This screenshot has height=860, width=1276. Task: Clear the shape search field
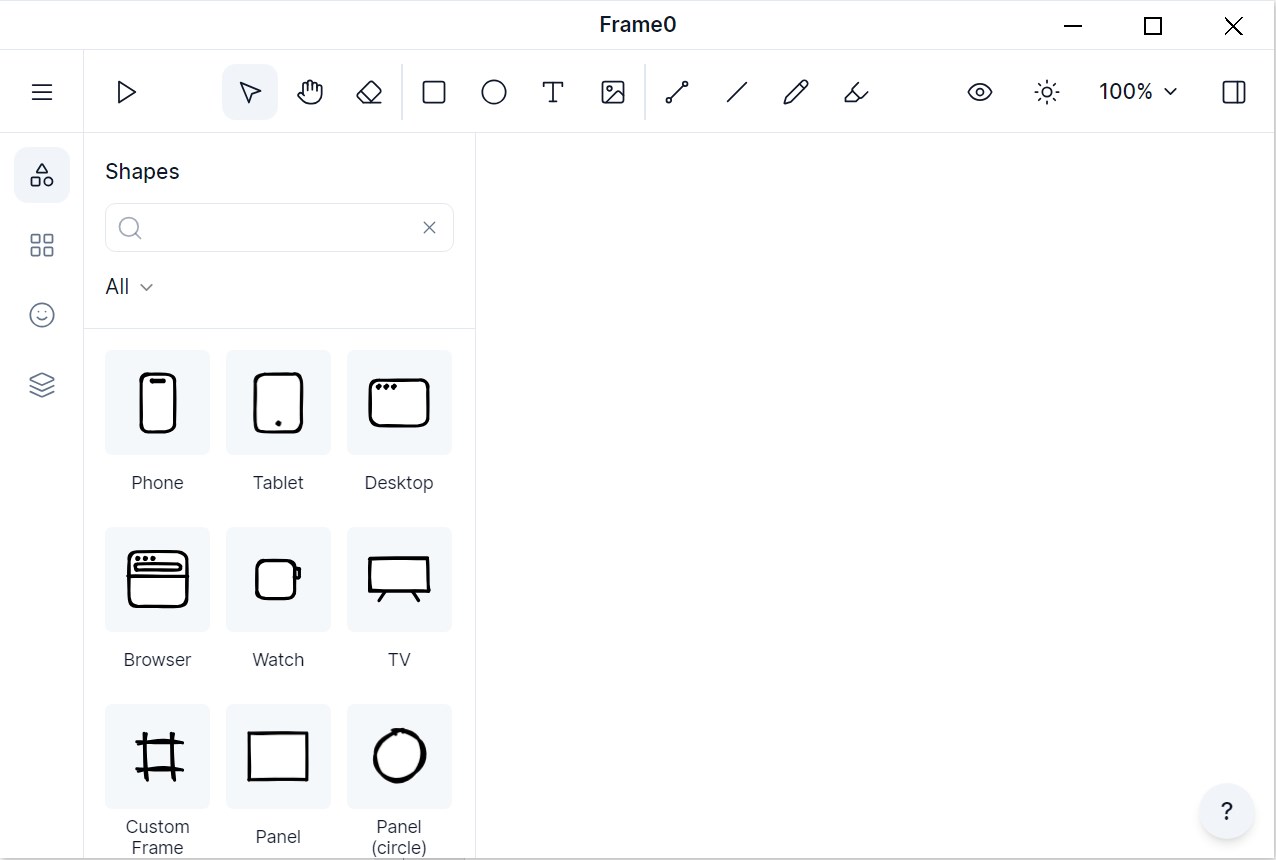(x=429, y=228)
